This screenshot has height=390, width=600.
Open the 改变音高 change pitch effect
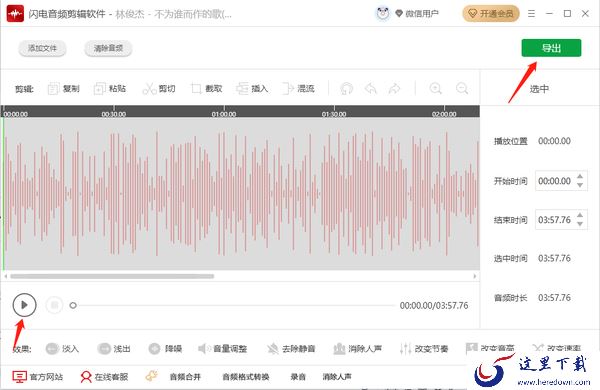point(490,348)
